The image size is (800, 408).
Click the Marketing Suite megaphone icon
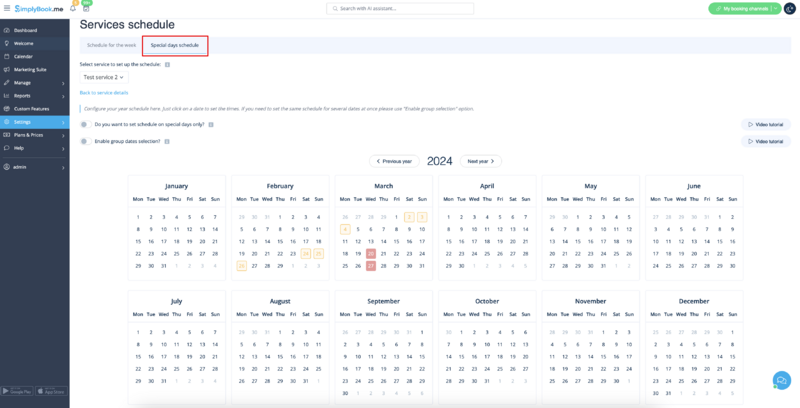click(x=7, y=69)
